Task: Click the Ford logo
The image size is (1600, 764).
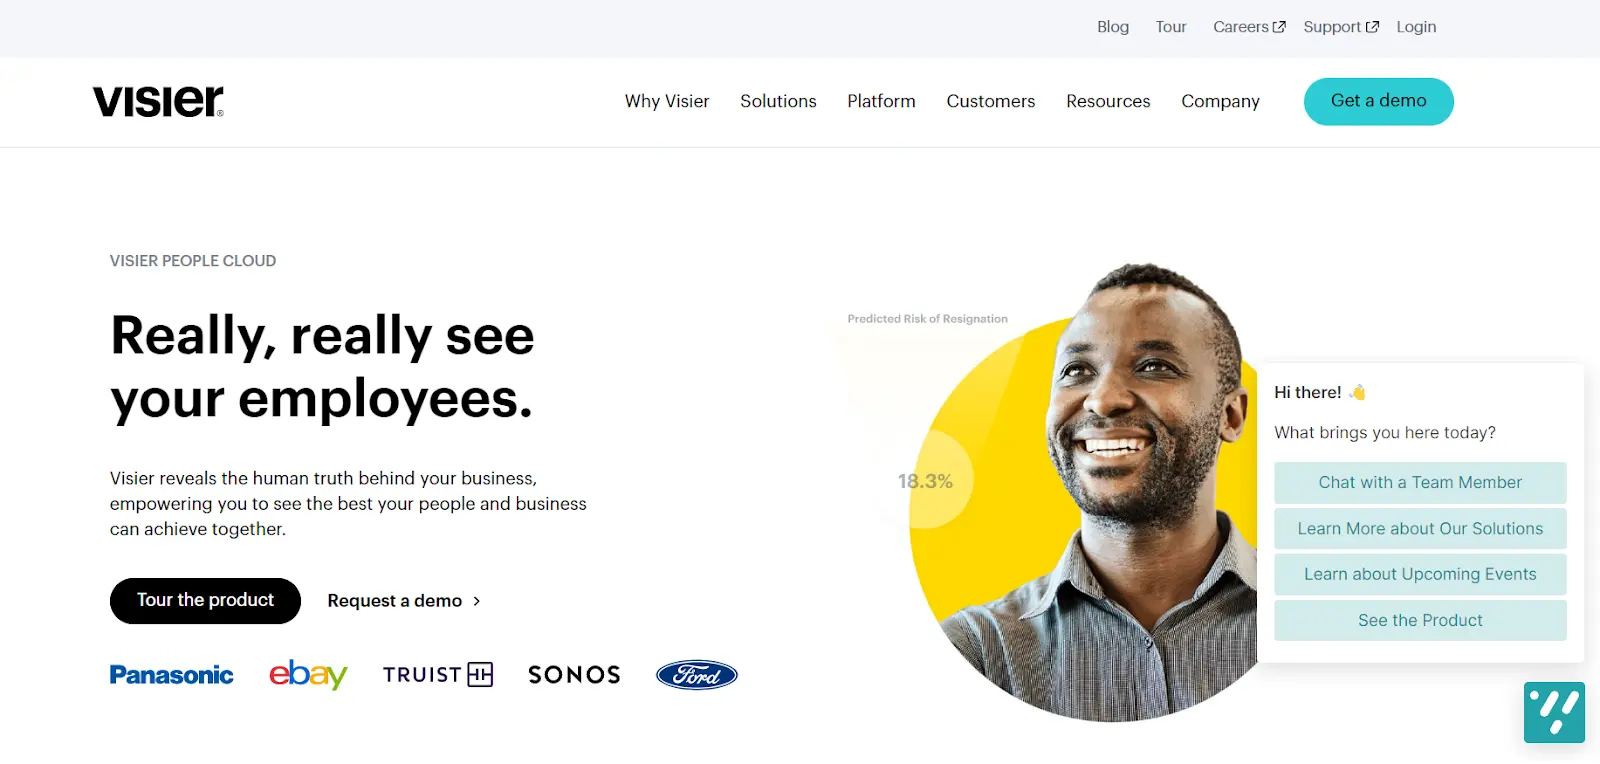Action: coord(697,675)
